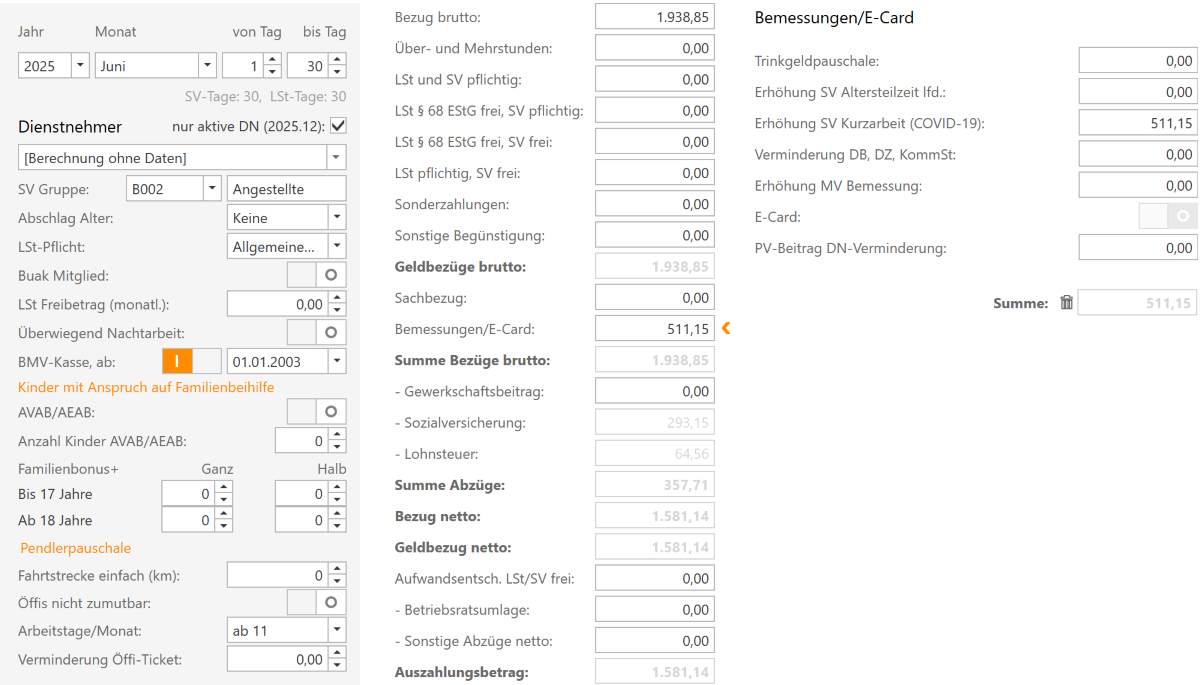Switch off the orange BMV-Kasse toggle

pos(178,361)
